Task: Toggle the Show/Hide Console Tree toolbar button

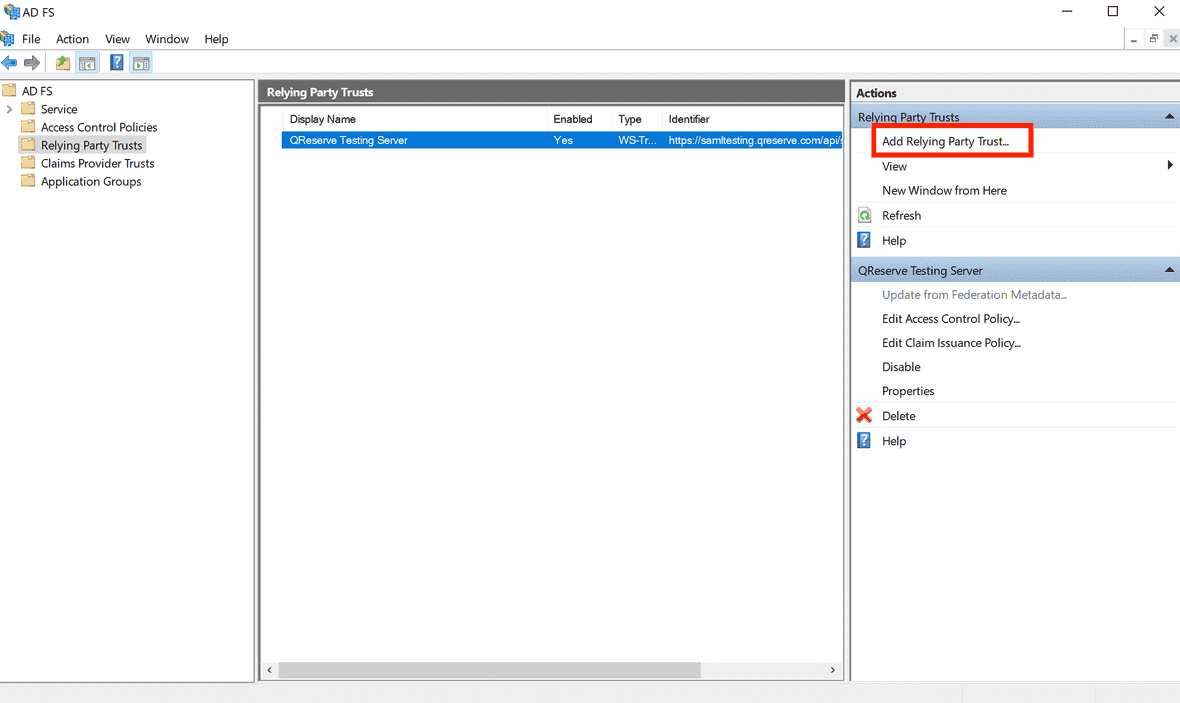Action: tap(88, 63)
